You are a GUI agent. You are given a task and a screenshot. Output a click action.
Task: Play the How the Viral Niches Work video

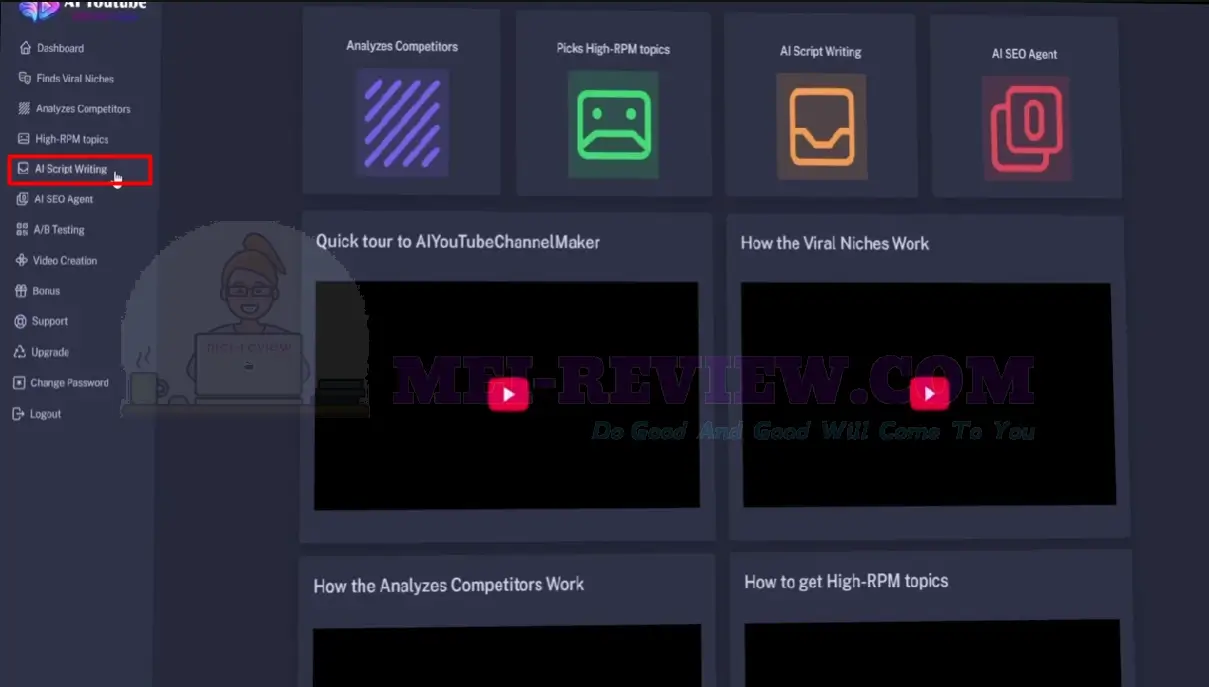click(929, 393)
